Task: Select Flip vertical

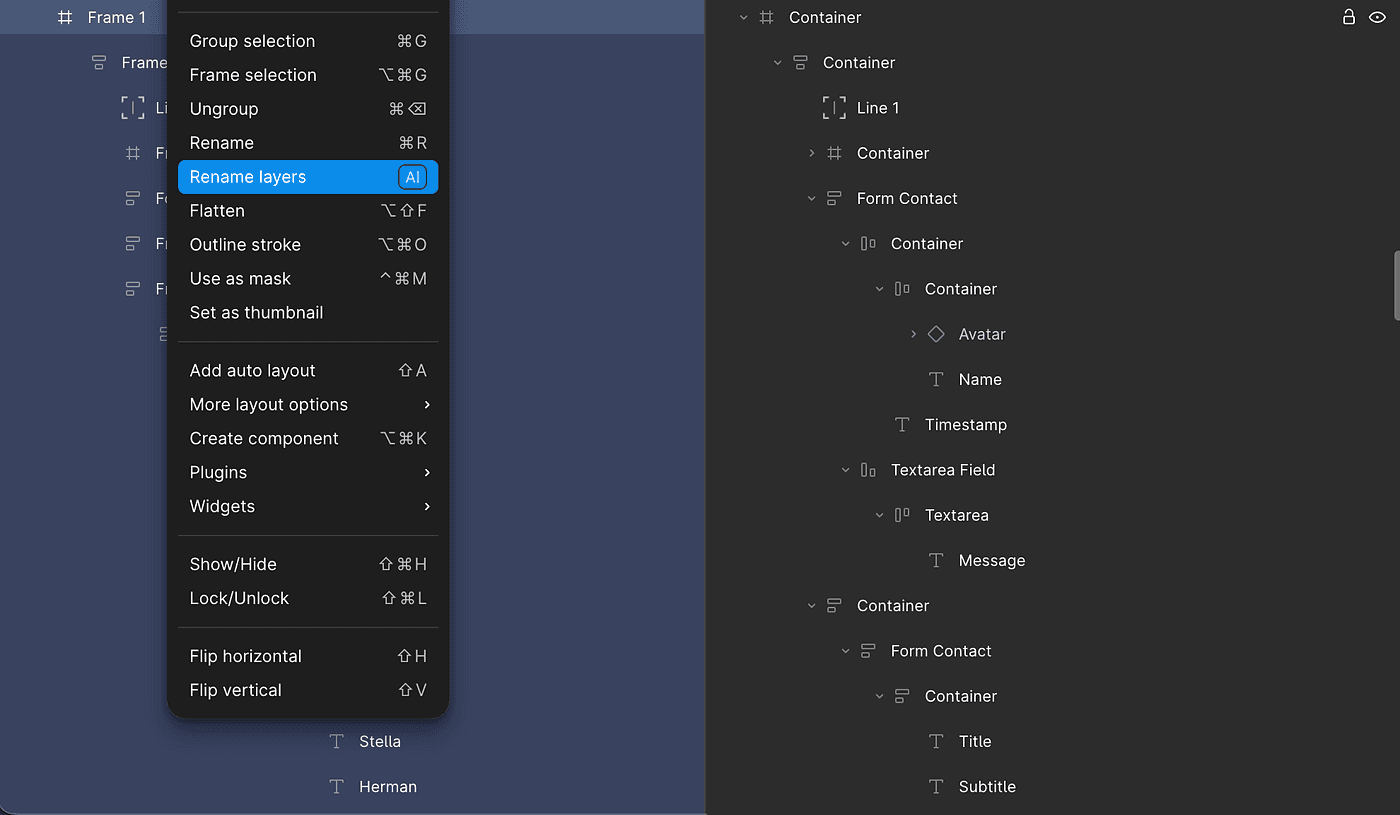Action: (x=308, y=690)
